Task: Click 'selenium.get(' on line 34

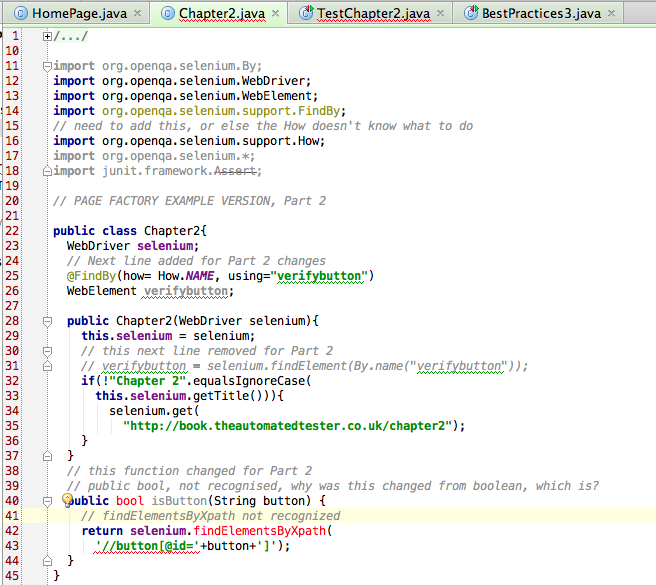Action: (154, 411)
